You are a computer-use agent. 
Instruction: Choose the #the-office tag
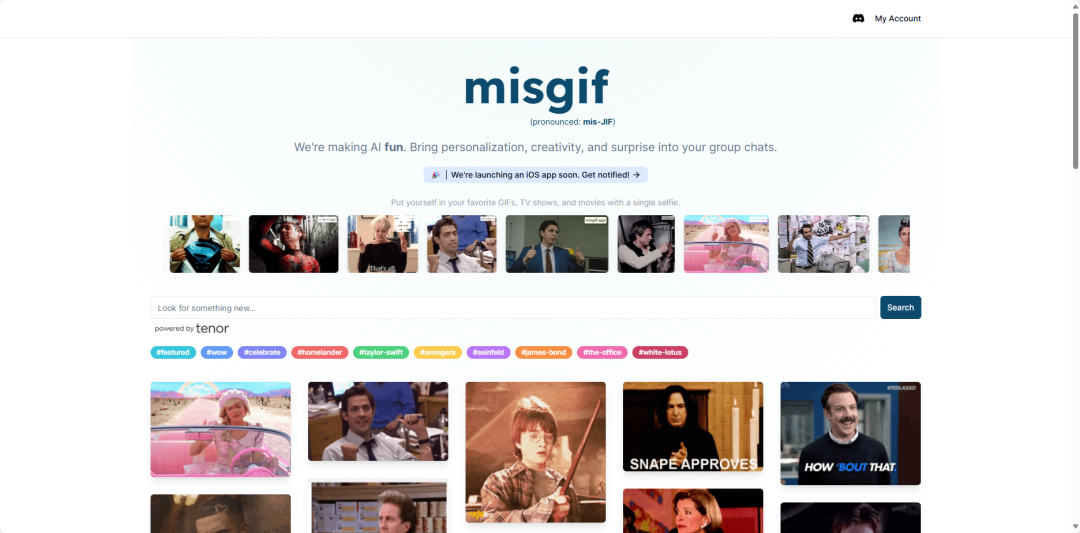pos(602,353)
